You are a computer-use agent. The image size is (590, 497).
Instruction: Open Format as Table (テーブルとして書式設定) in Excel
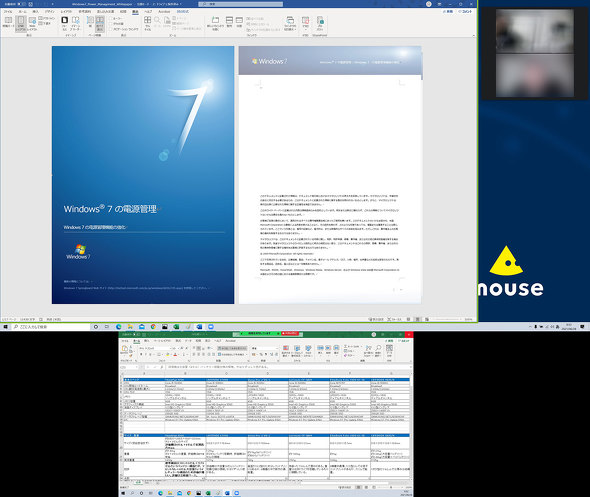point(297,351)
